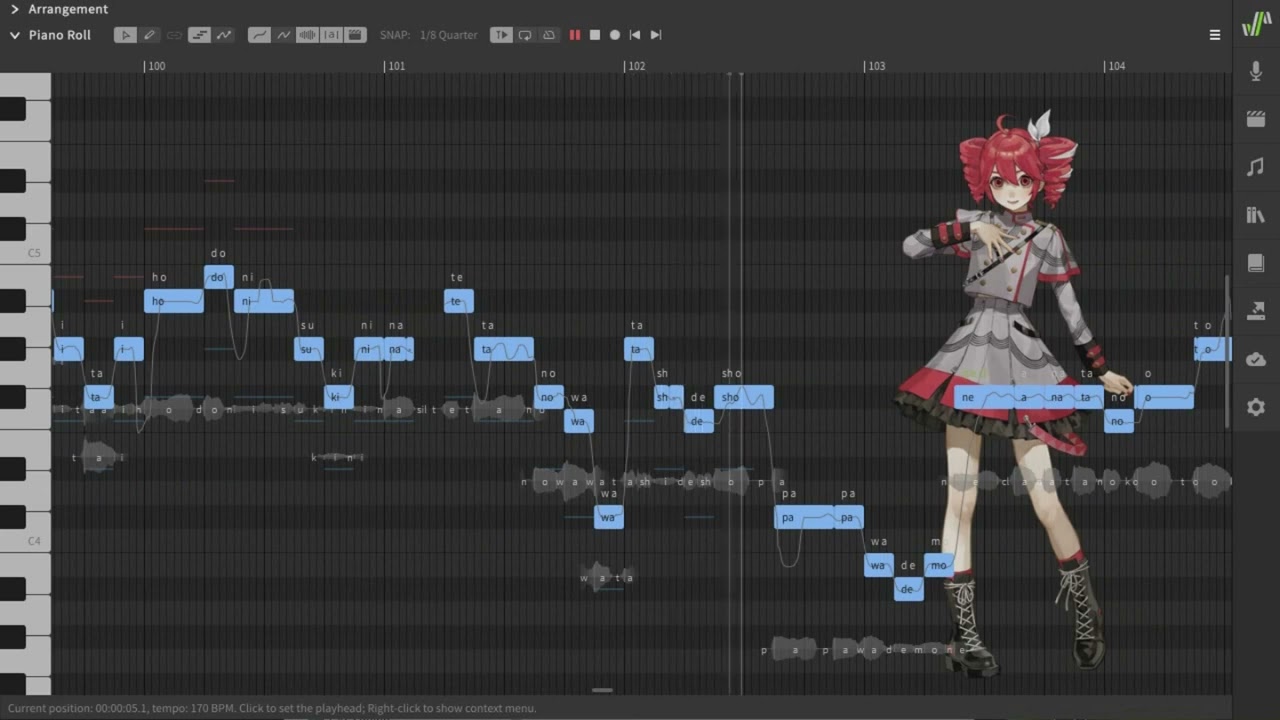
Task: Open the Dictionary book icon
Action: [x=1256, y=263]
